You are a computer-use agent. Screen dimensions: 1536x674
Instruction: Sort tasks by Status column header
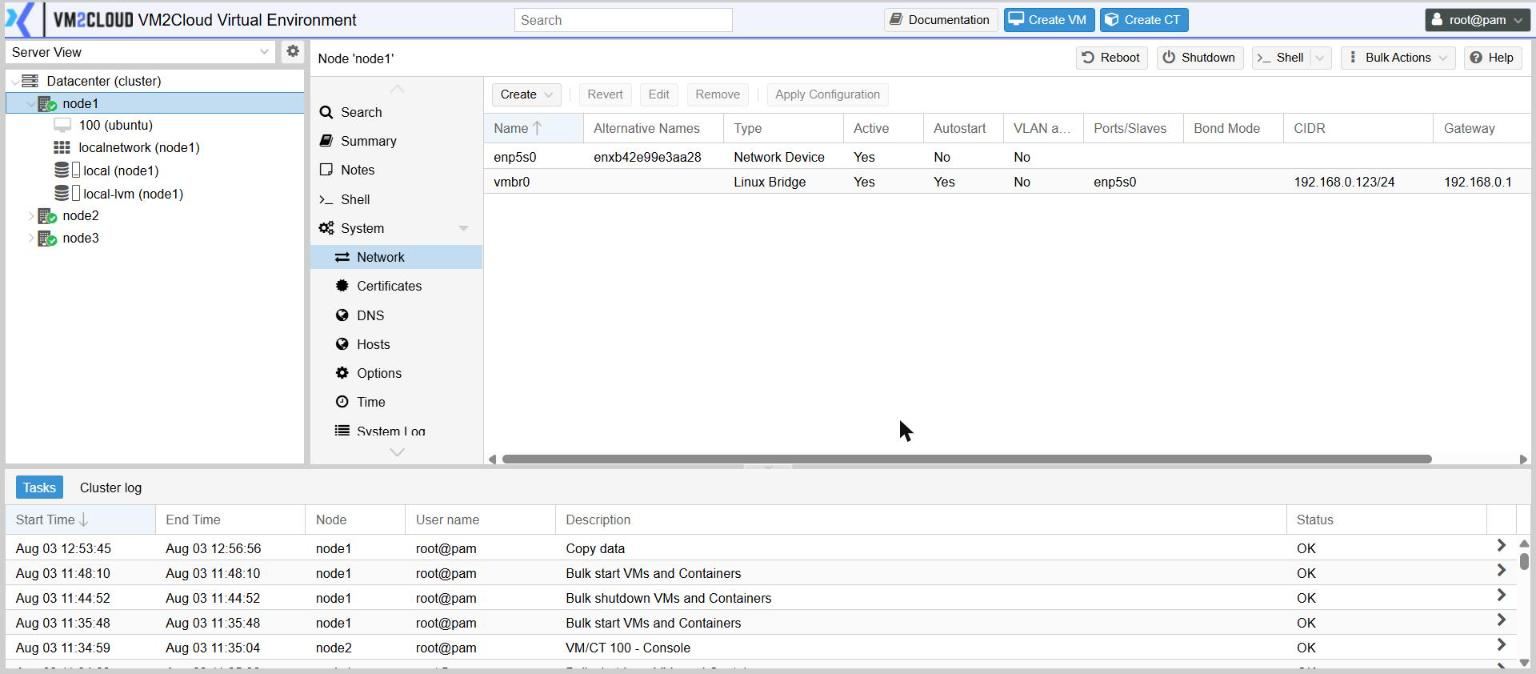[x=1386, y=520]
